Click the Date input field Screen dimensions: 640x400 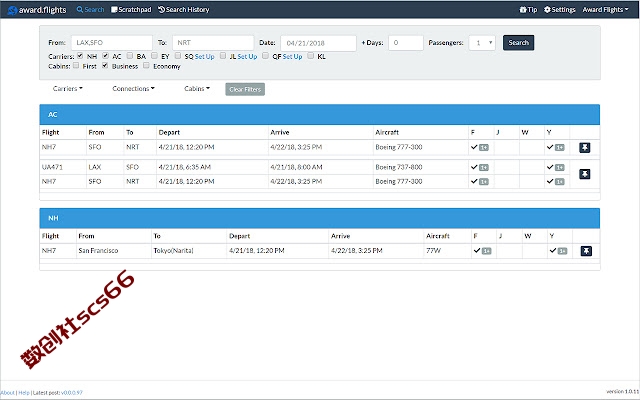[x=318, y=43]
